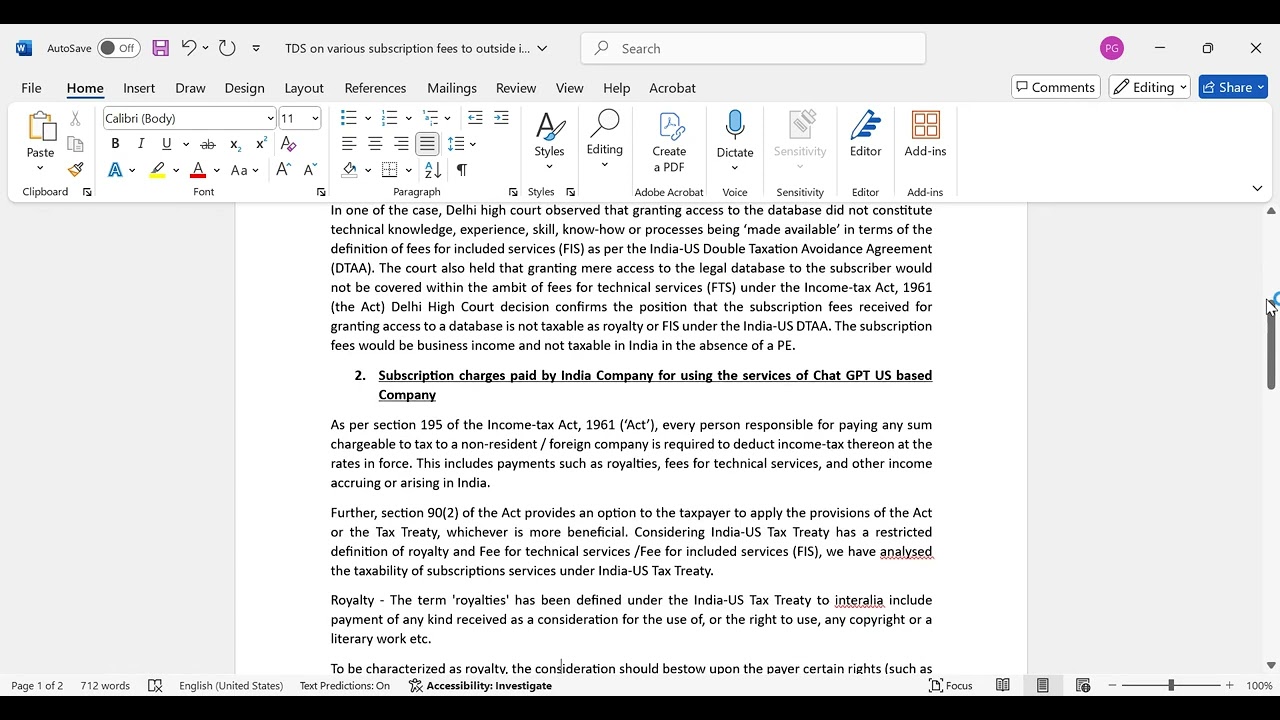Screen dimensions: 1280x720
Task: Switch to Web Layout view icon
Action: coord(1083,686)
